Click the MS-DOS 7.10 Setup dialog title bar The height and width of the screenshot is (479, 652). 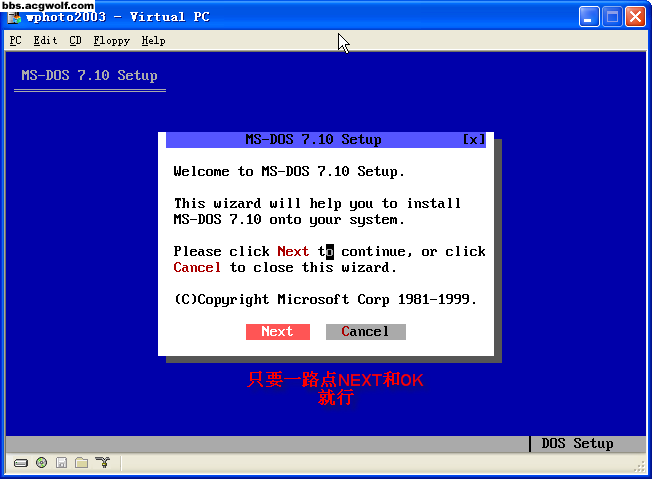313,140
